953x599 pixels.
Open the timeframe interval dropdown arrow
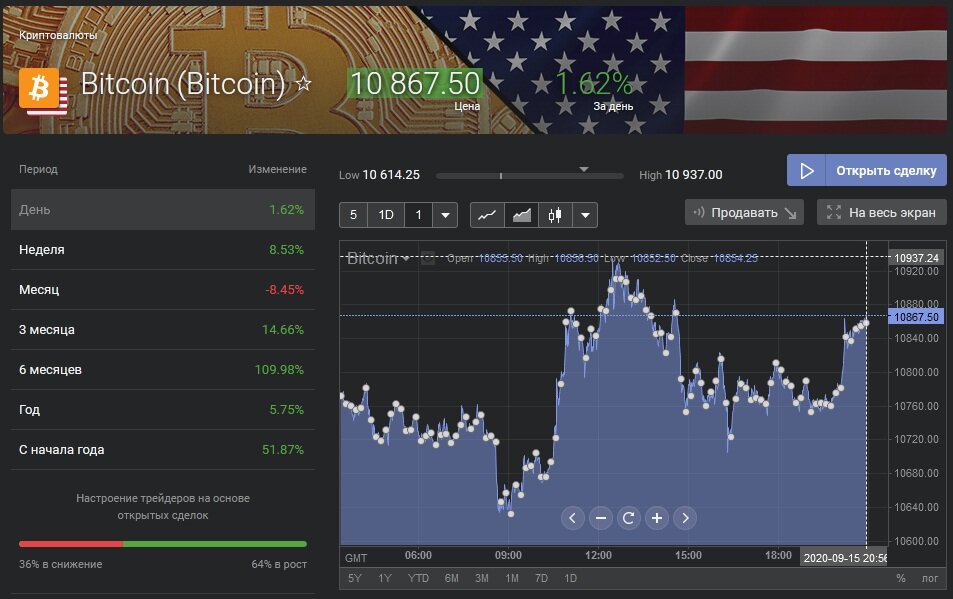pyautogui.click(x=445, y=215)
